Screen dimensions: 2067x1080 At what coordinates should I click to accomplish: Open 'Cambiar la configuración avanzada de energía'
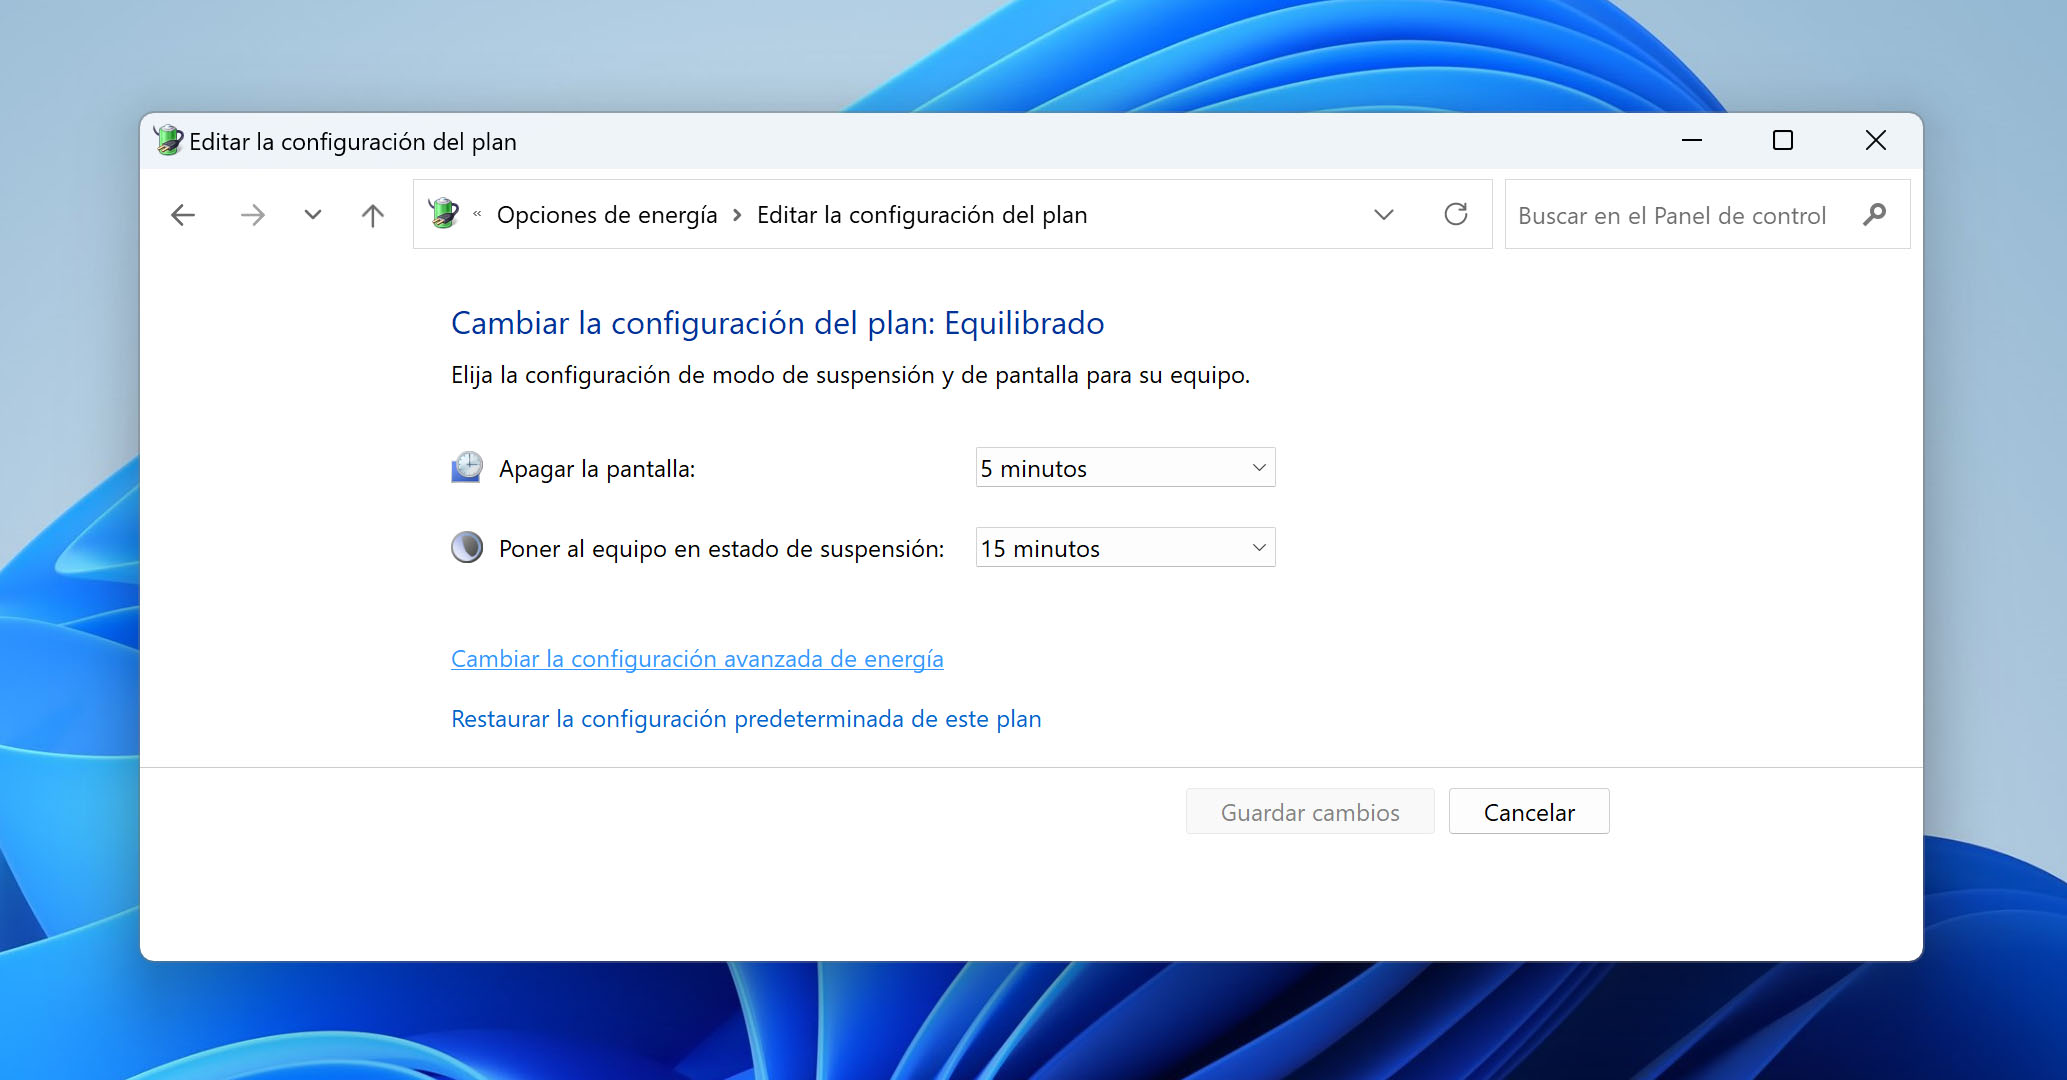[x=697, y=659]
